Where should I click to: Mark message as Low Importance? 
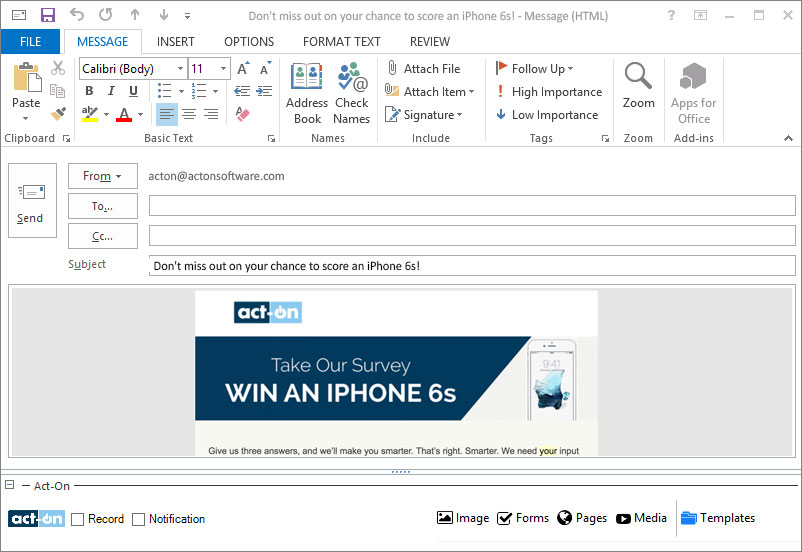[547, 115]
